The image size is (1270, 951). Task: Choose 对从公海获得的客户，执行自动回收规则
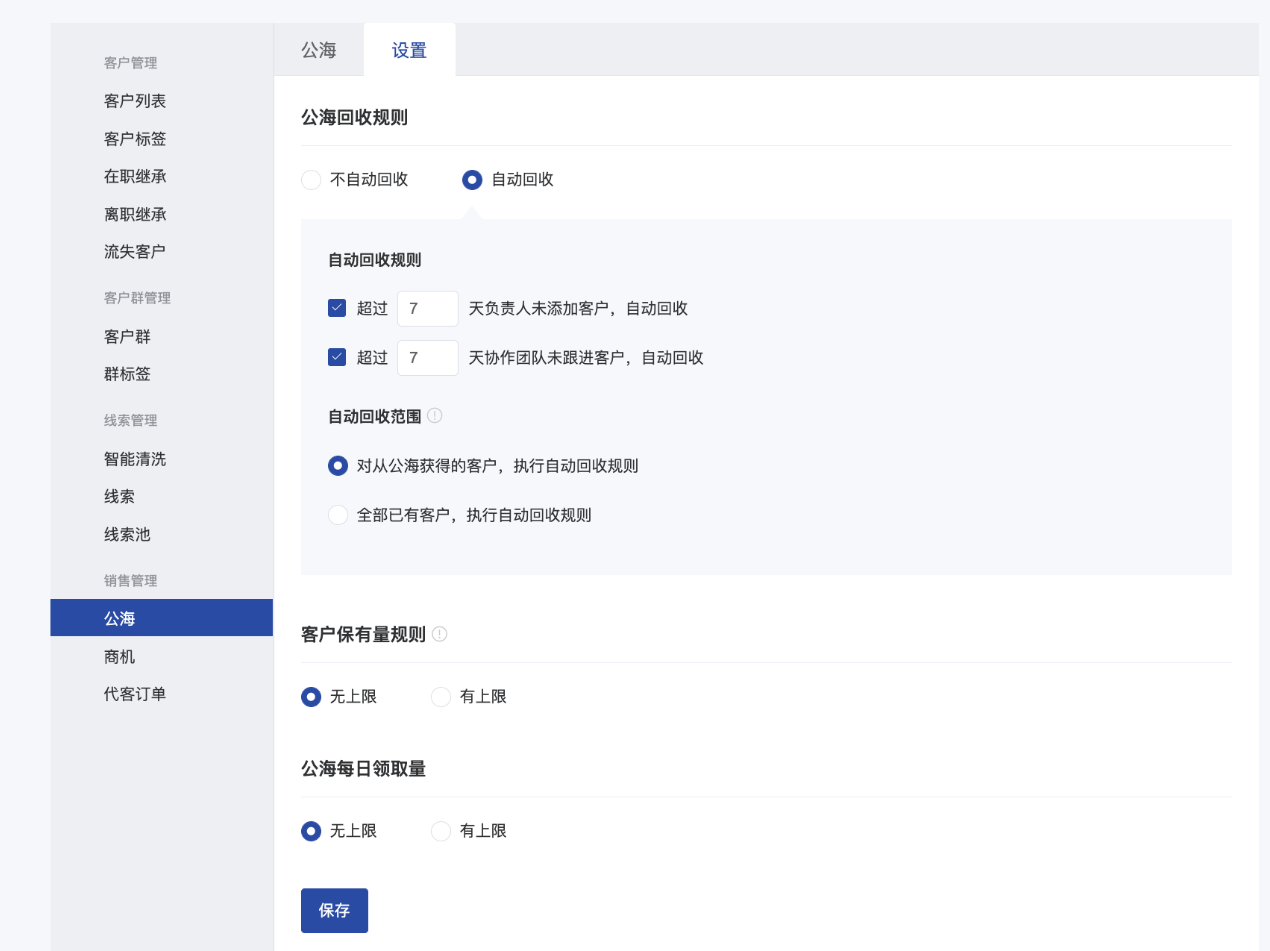tap(338, 466)
